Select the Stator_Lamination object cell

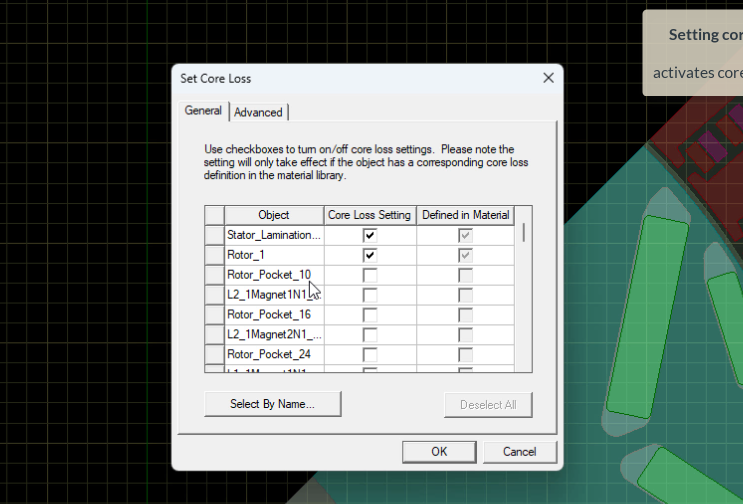click(x=274, y=235)
